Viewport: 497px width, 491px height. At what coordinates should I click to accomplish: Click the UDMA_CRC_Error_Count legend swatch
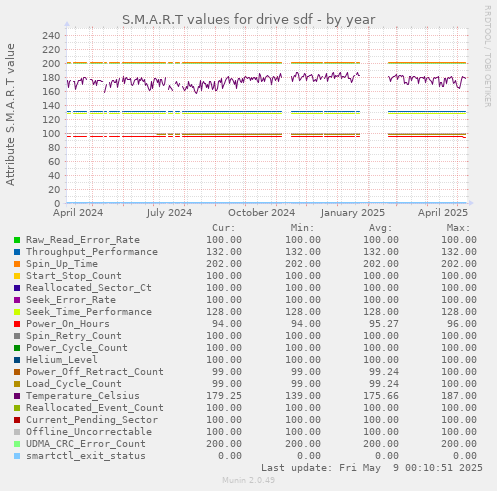(17, 444)
